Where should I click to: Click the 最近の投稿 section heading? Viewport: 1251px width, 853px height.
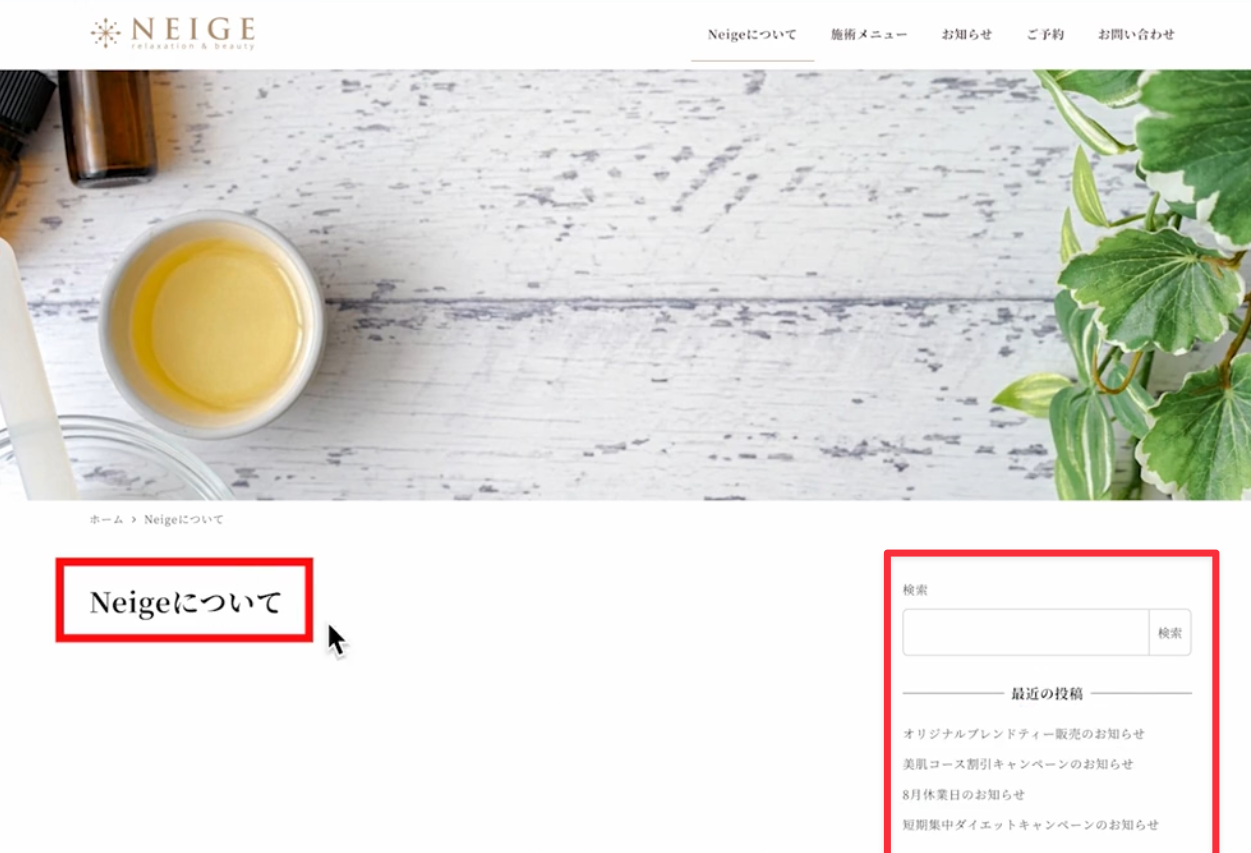point(1047,693)
